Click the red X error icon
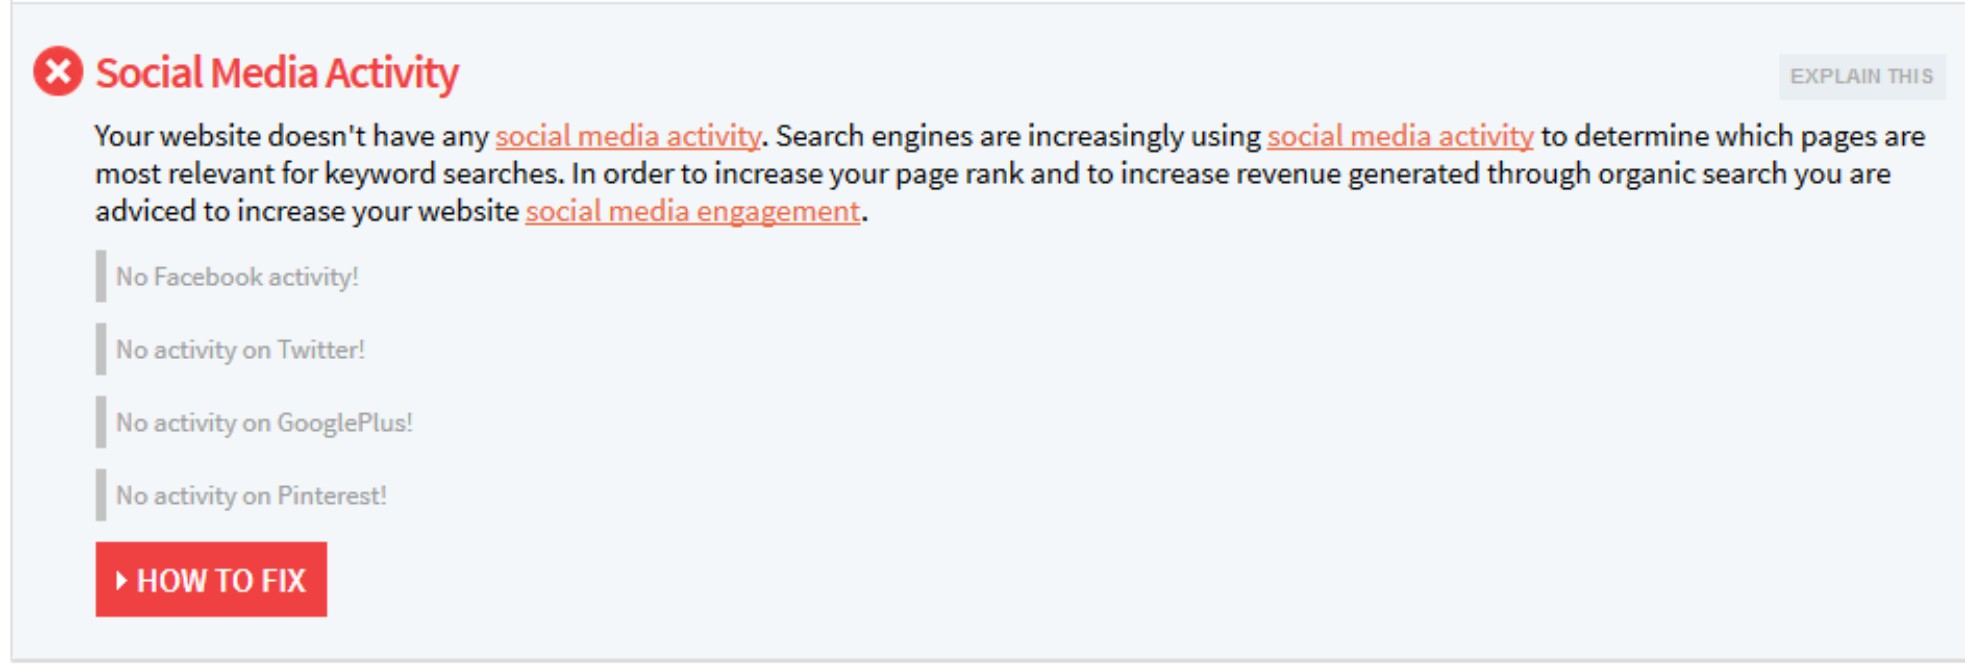Viewport: 1965px width, 669px height. 58,72
